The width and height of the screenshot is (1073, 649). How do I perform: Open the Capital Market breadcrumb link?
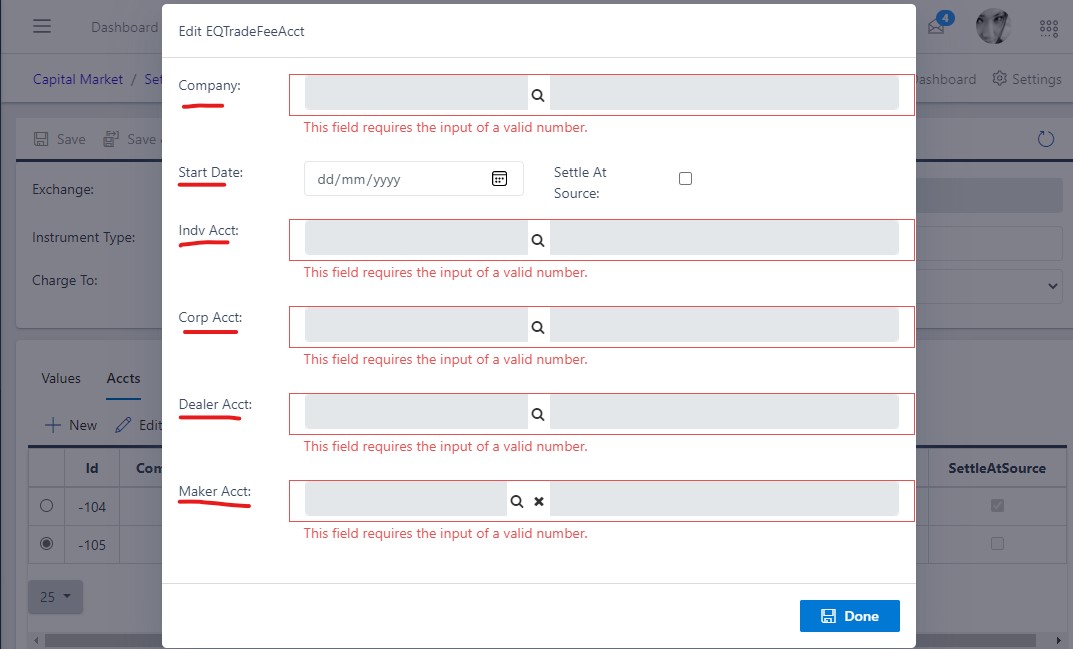point(78,79)
